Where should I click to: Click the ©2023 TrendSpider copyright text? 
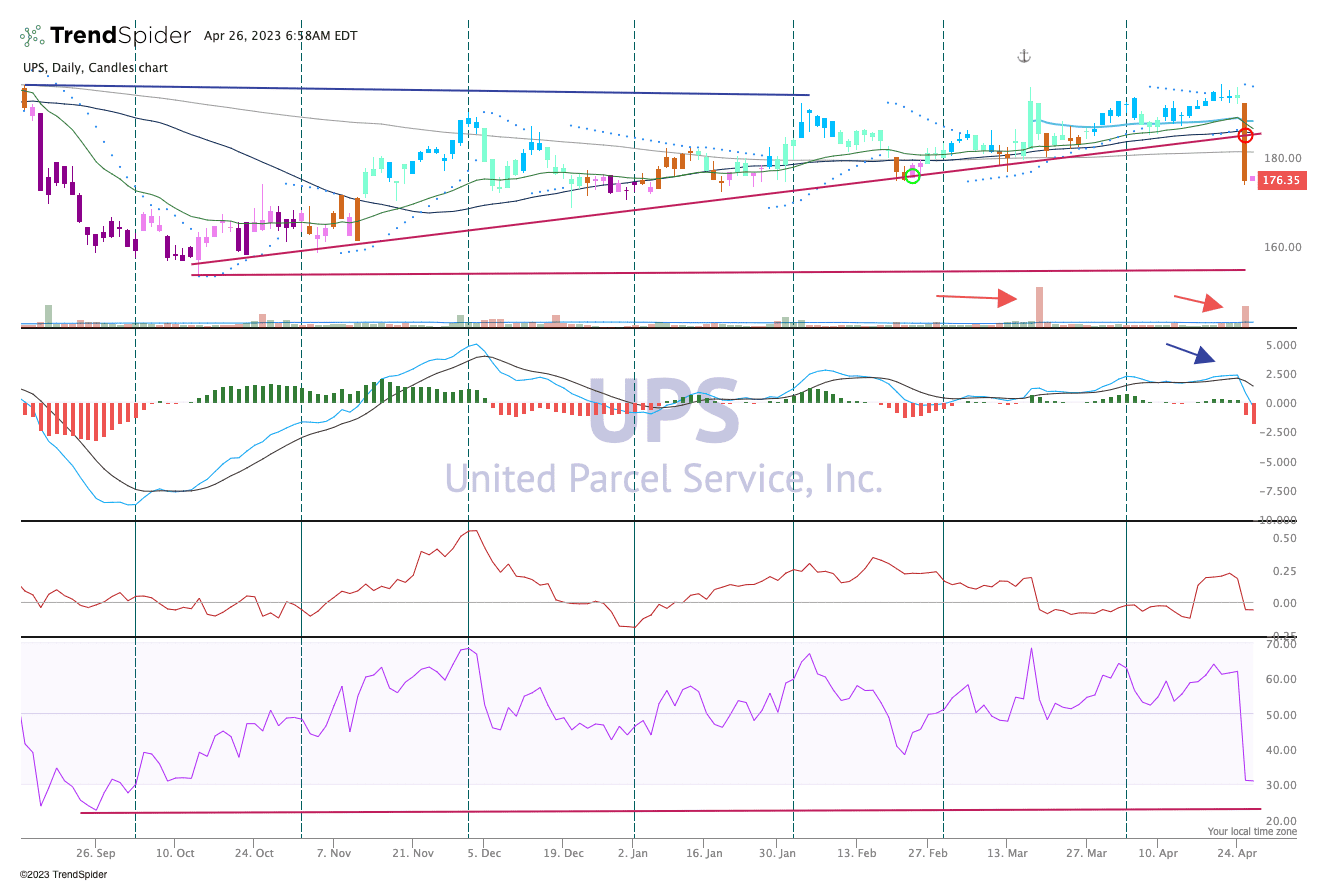(x=63, y=874)
